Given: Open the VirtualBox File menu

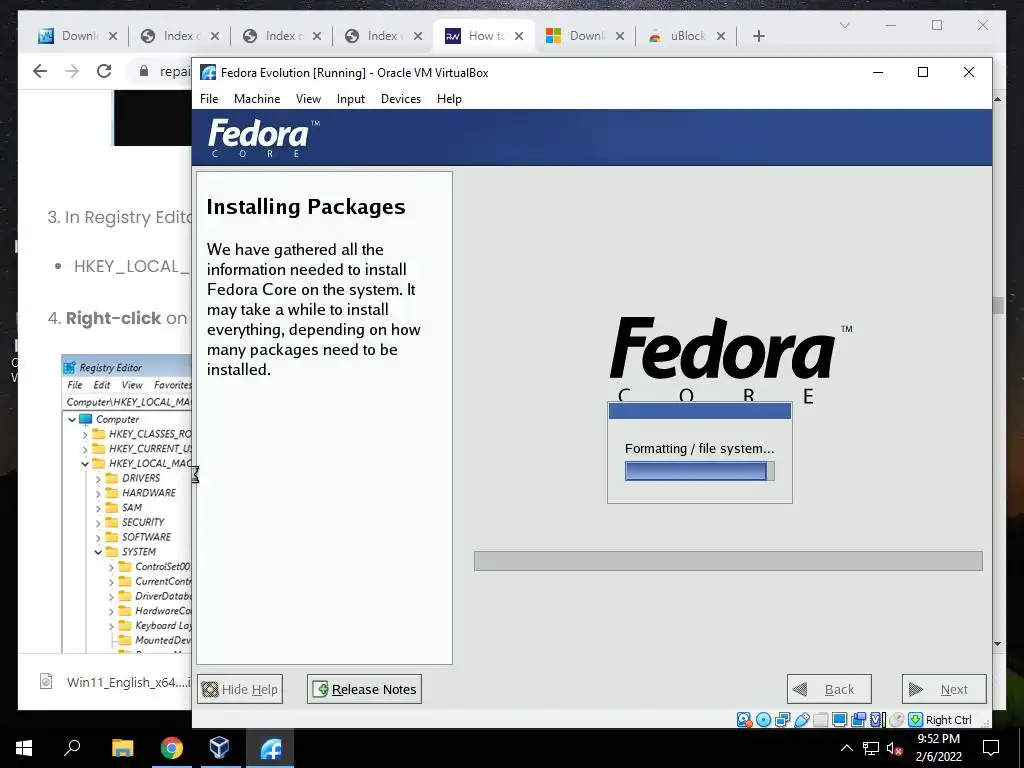Looking at the screenshot, I should (209, 99).
